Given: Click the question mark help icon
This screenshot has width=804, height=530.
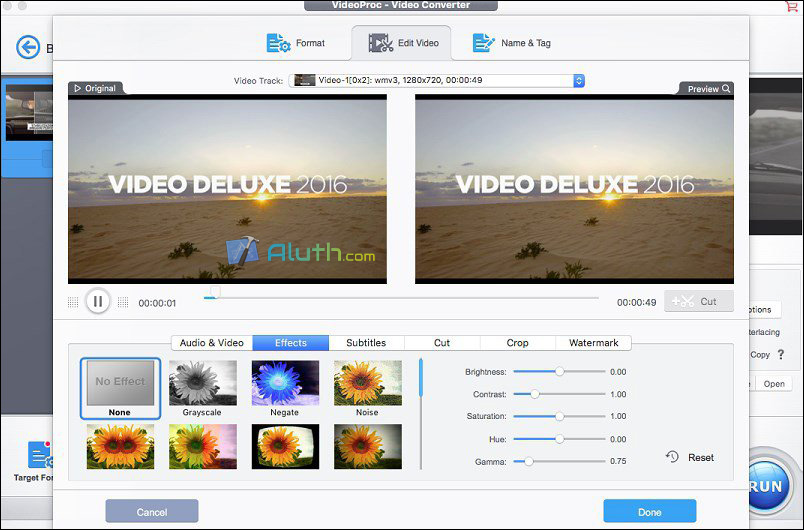Looking at the screenshot, I should click(x=781, y=354).
